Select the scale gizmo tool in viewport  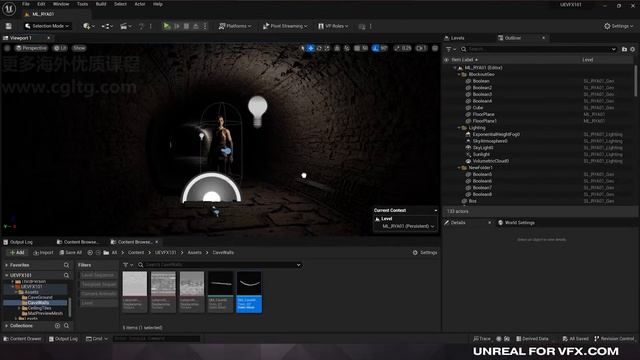coord(327,48)
